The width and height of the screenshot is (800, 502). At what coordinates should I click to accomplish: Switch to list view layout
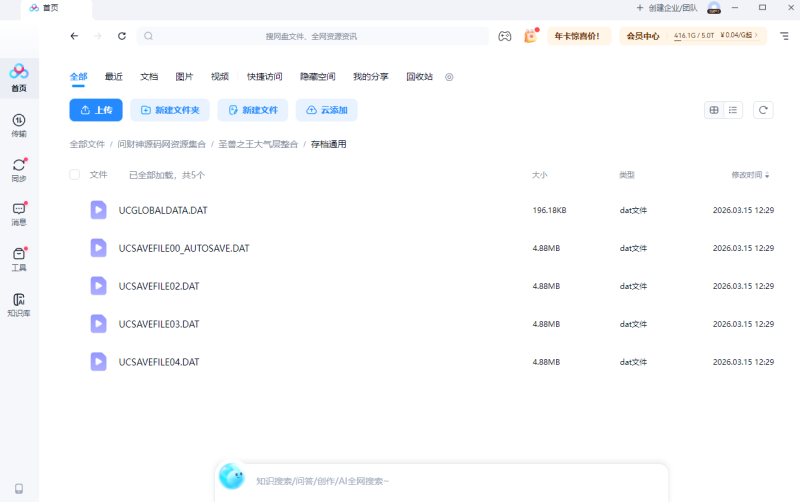pos(733,110)
